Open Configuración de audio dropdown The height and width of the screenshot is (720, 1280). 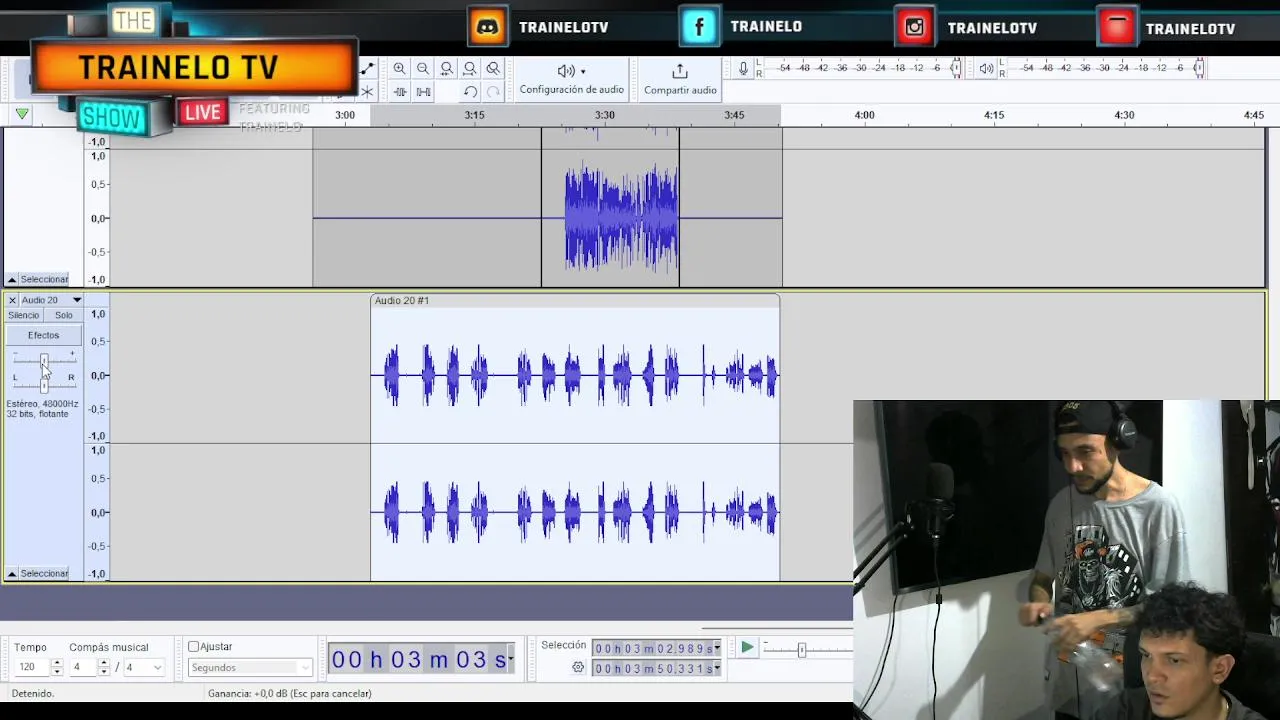coord(571,79)
